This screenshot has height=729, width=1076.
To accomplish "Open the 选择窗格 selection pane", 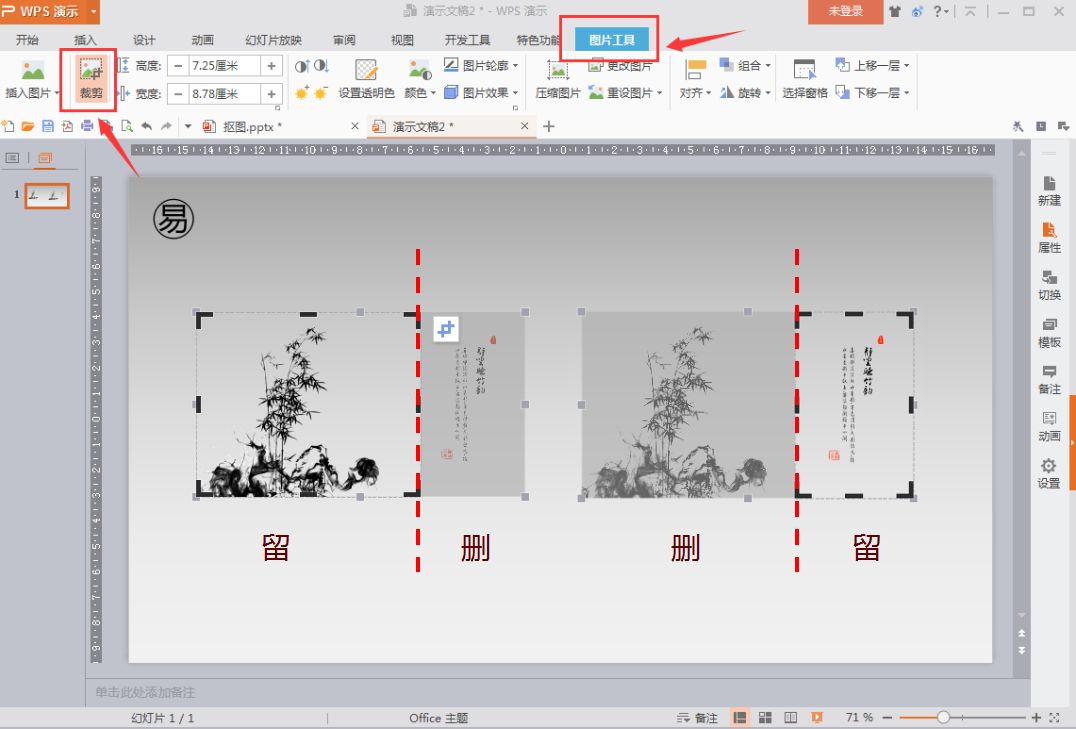I will pyautogui.click(x=804, y=79).
